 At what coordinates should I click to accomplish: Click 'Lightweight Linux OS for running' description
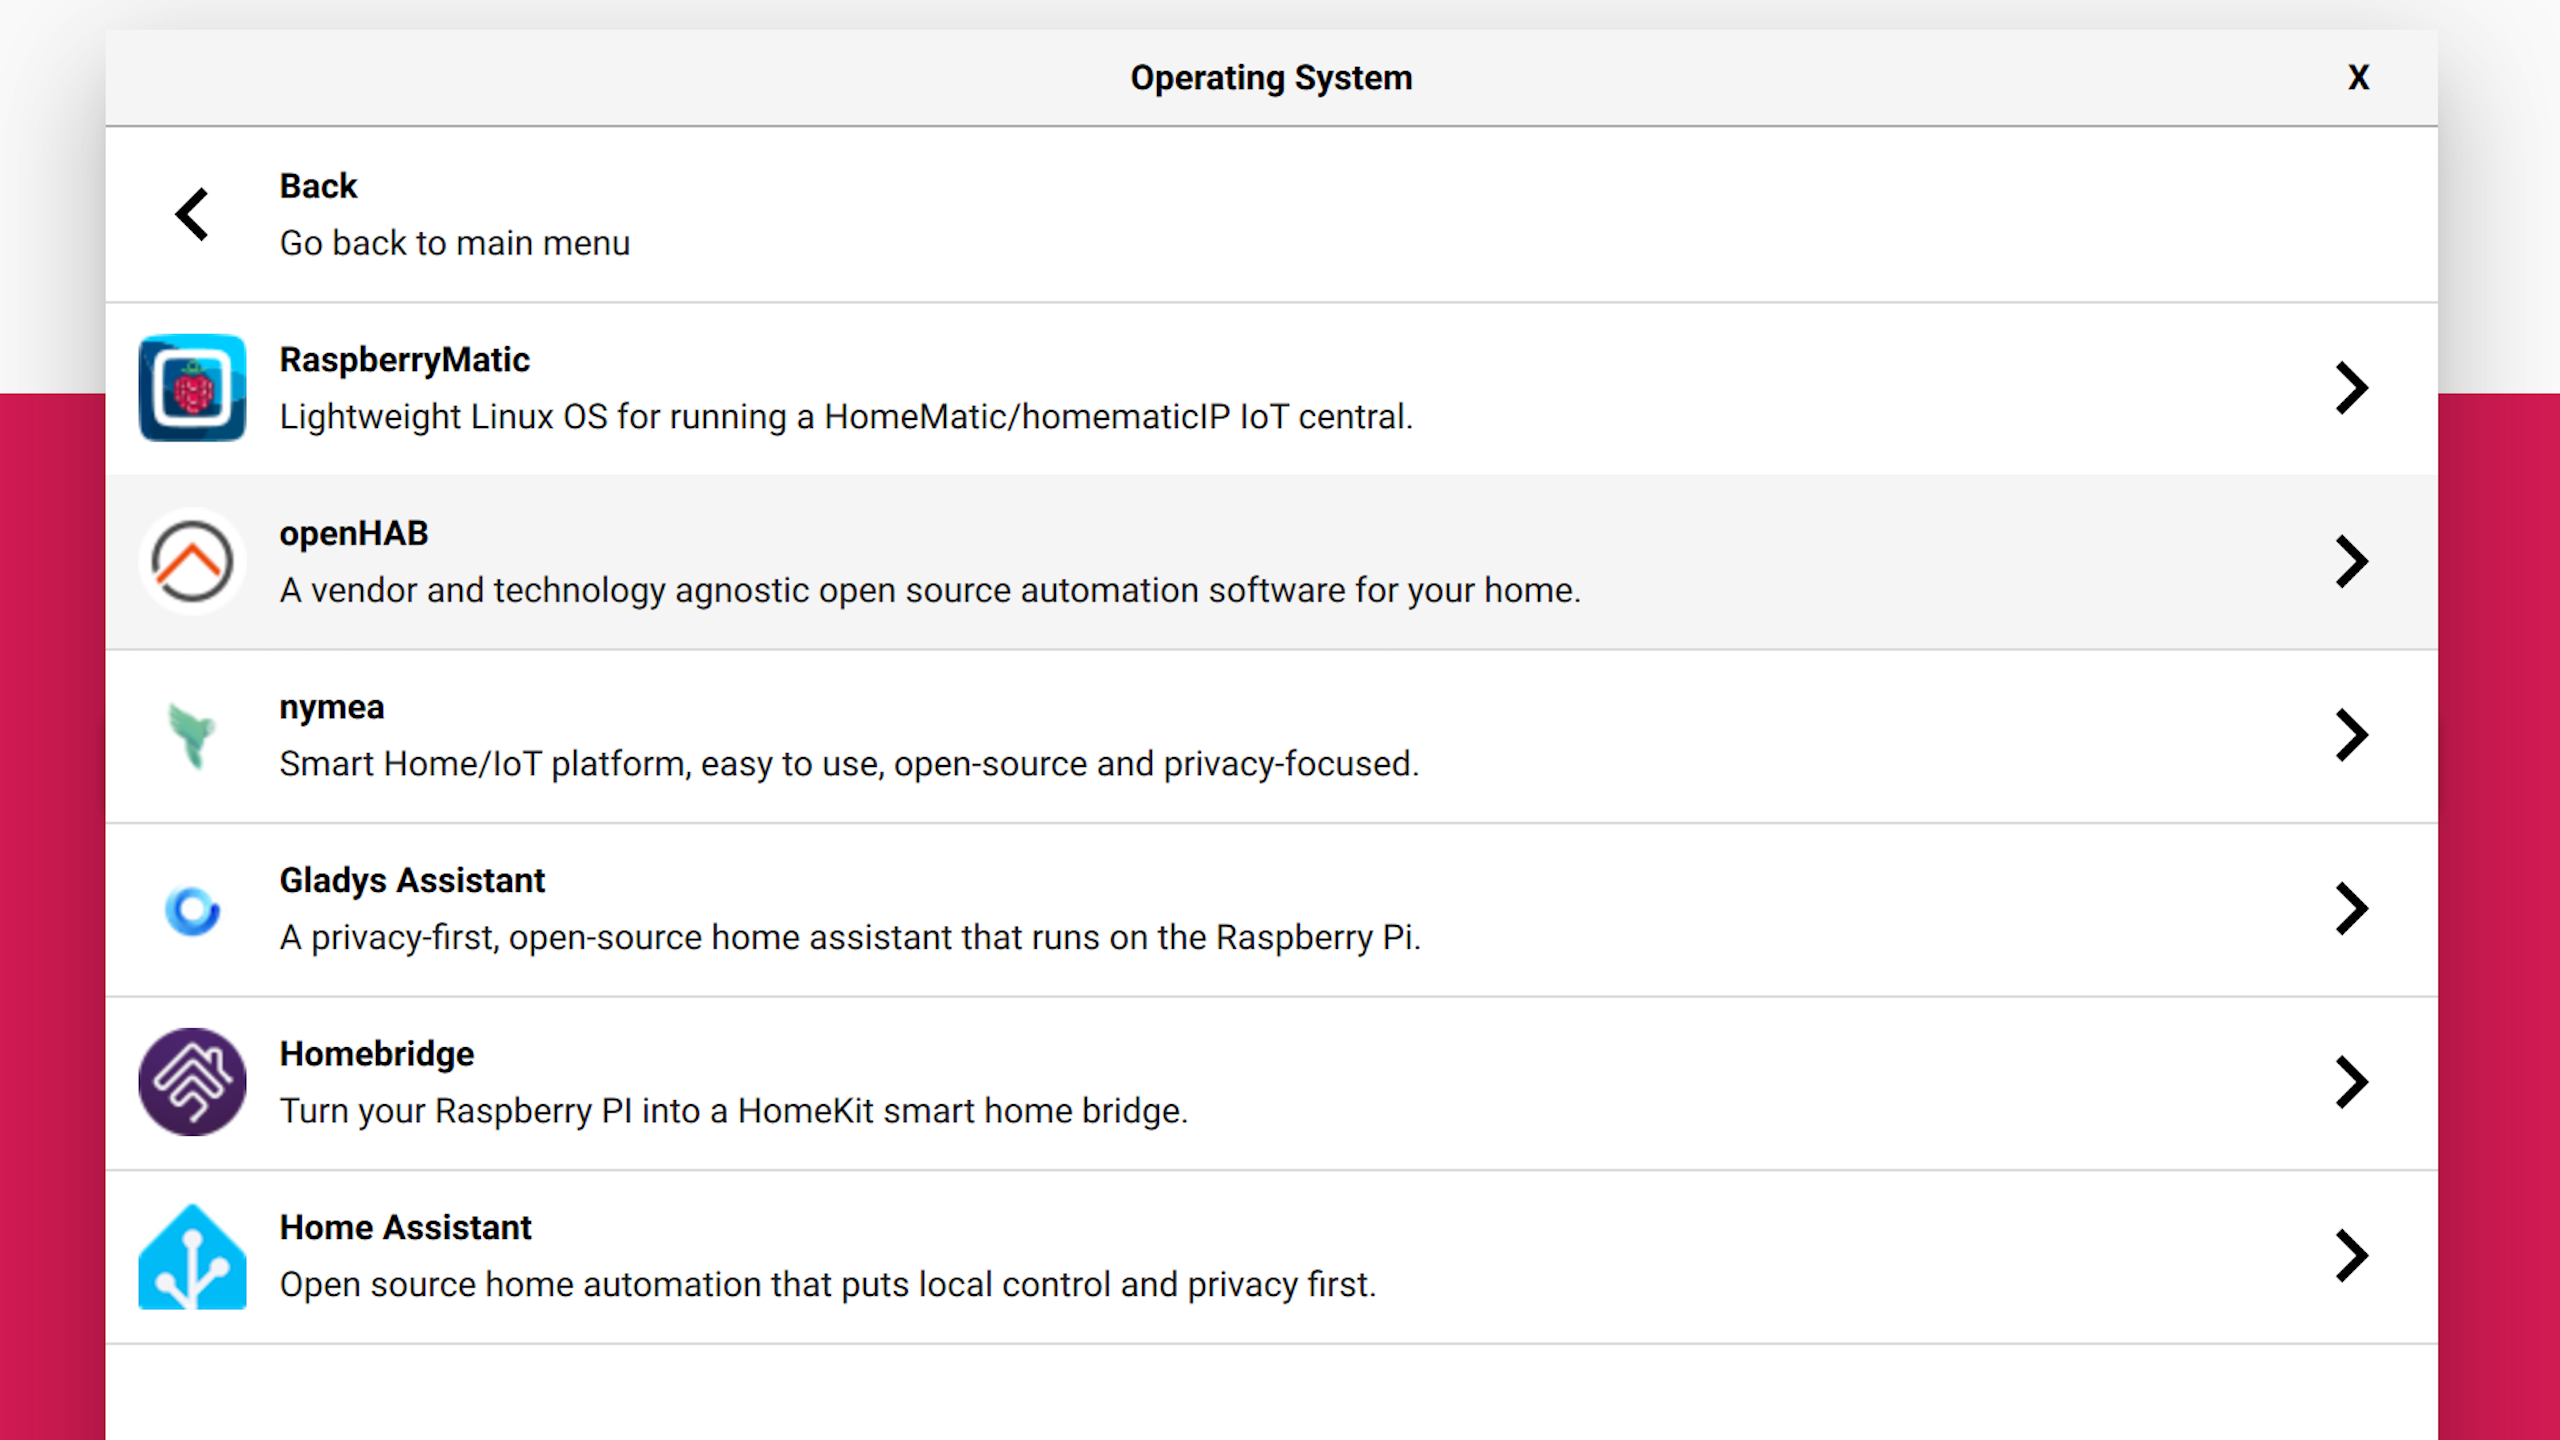pos(846,416)
